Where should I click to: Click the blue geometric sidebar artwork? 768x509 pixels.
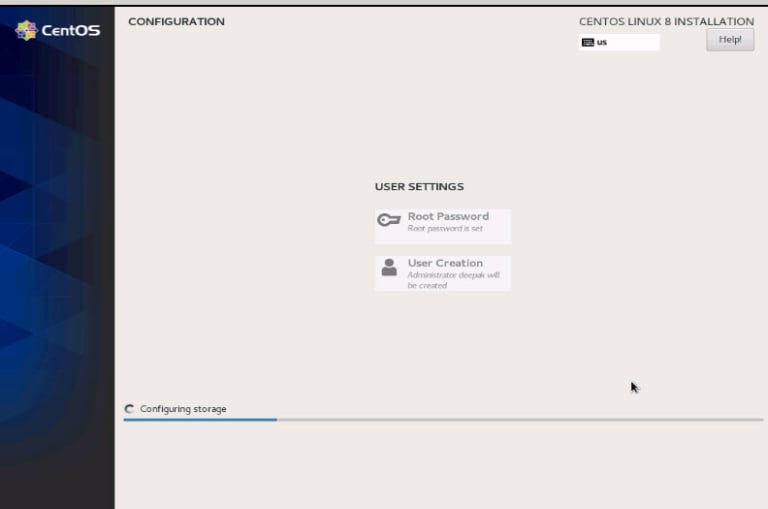pyautogui.click(x=57, y=250)
